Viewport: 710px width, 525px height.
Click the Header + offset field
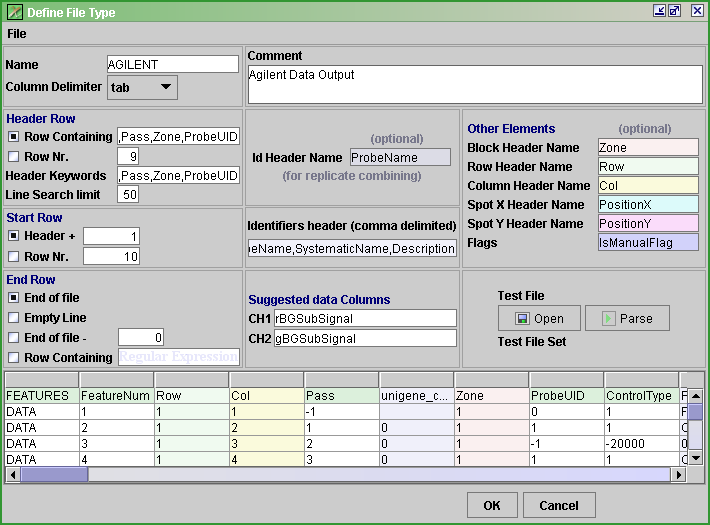pos(111,236)
